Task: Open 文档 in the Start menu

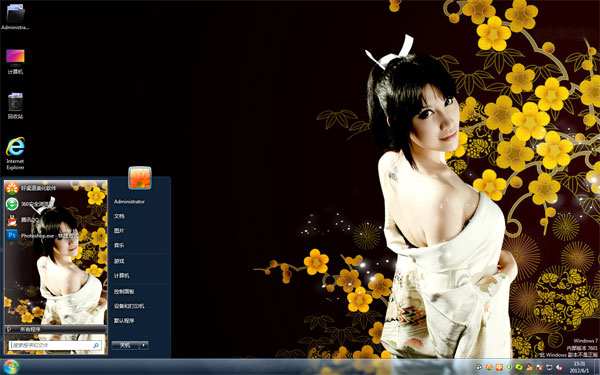Action: point(119,216)
